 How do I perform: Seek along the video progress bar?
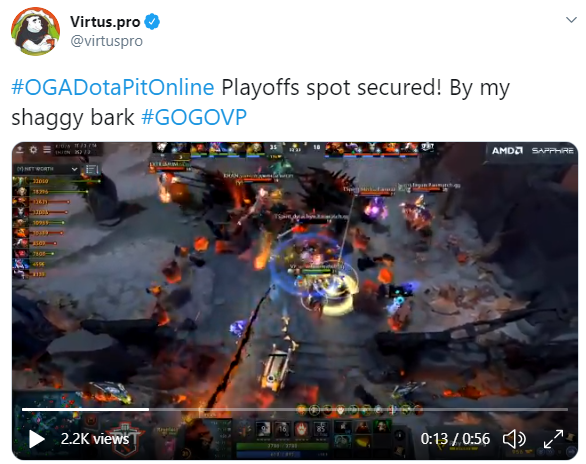coord(294,409)
